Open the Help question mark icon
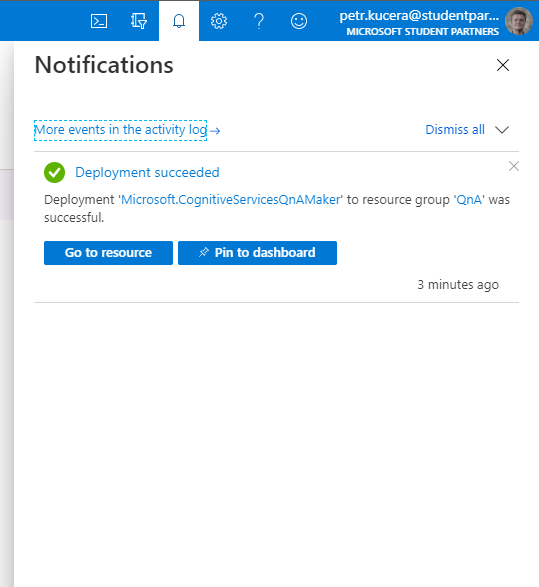539x587 pixels. click(259, 21)
